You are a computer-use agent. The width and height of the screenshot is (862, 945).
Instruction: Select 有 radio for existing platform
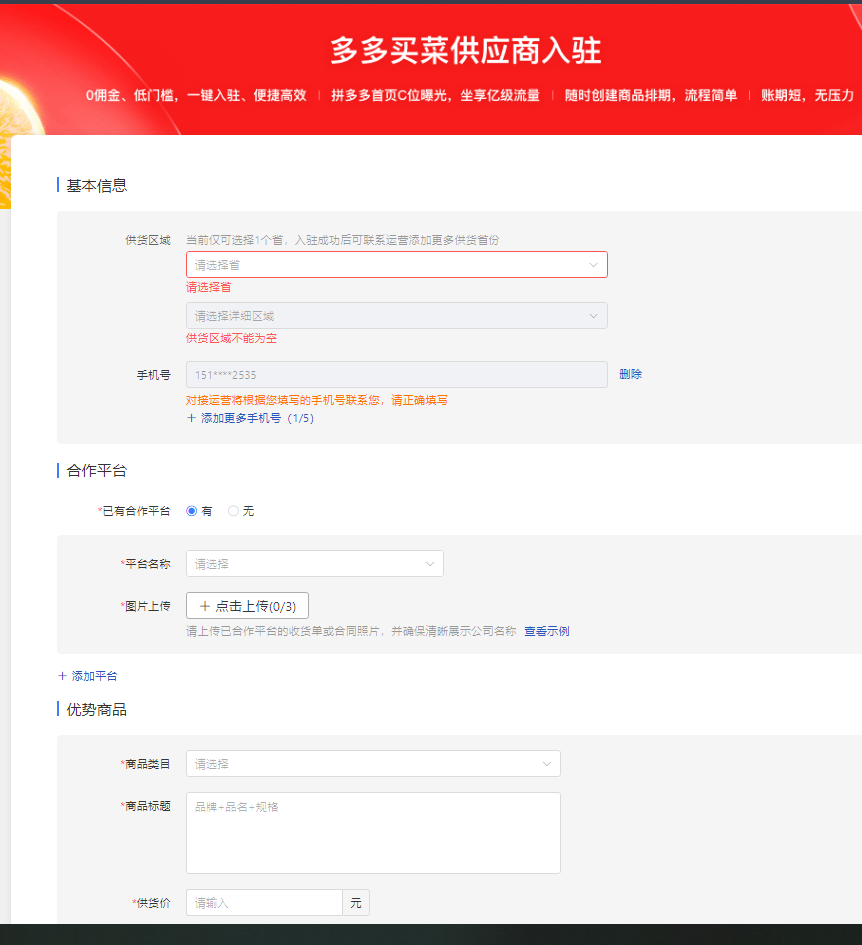point(192,511)
